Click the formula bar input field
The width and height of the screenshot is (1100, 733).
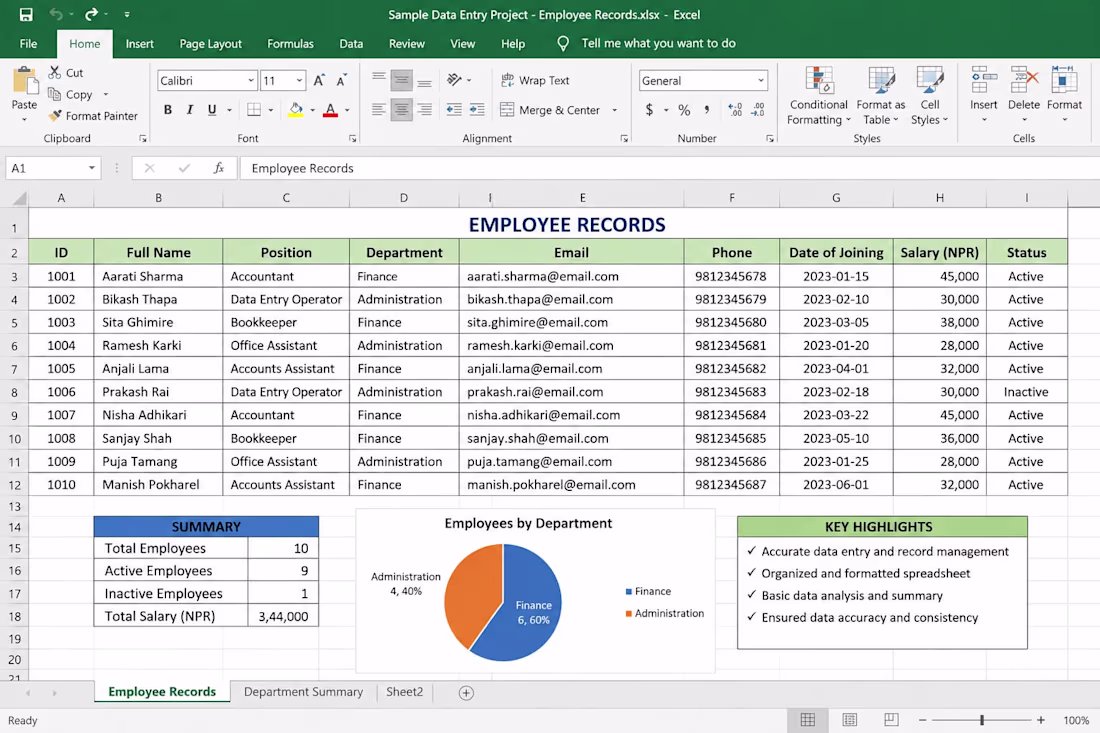click(x=670, y=168)
